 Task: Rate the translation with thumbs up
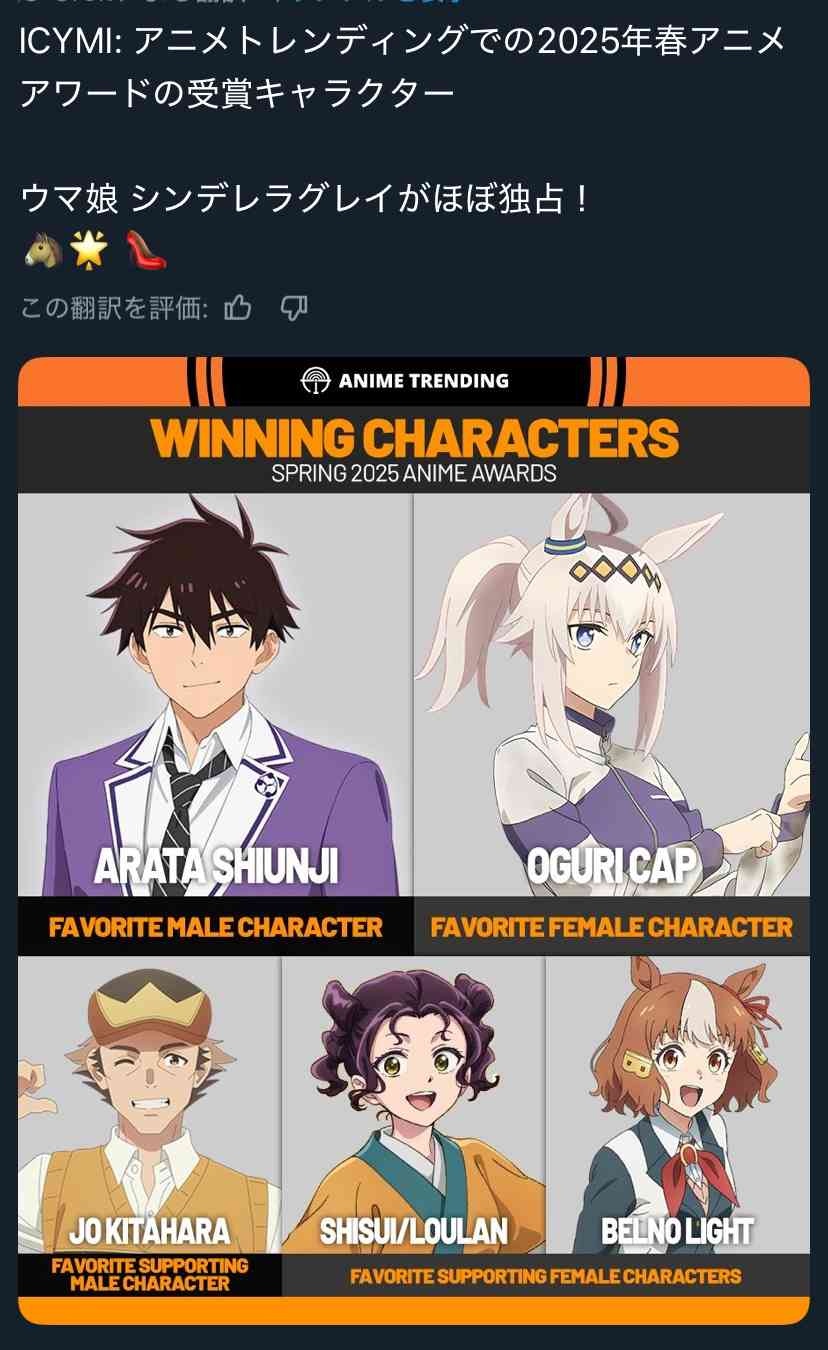click(238, 308)
